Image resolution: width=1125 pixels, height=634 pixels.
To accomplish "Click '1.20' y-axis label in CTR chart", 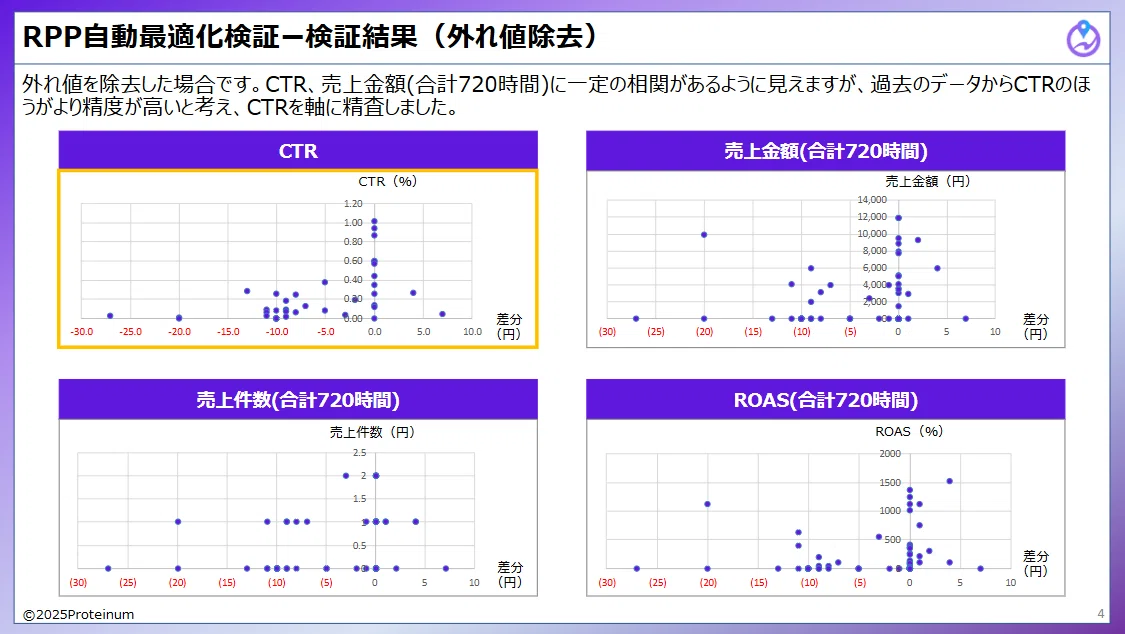I will [353, 204].
